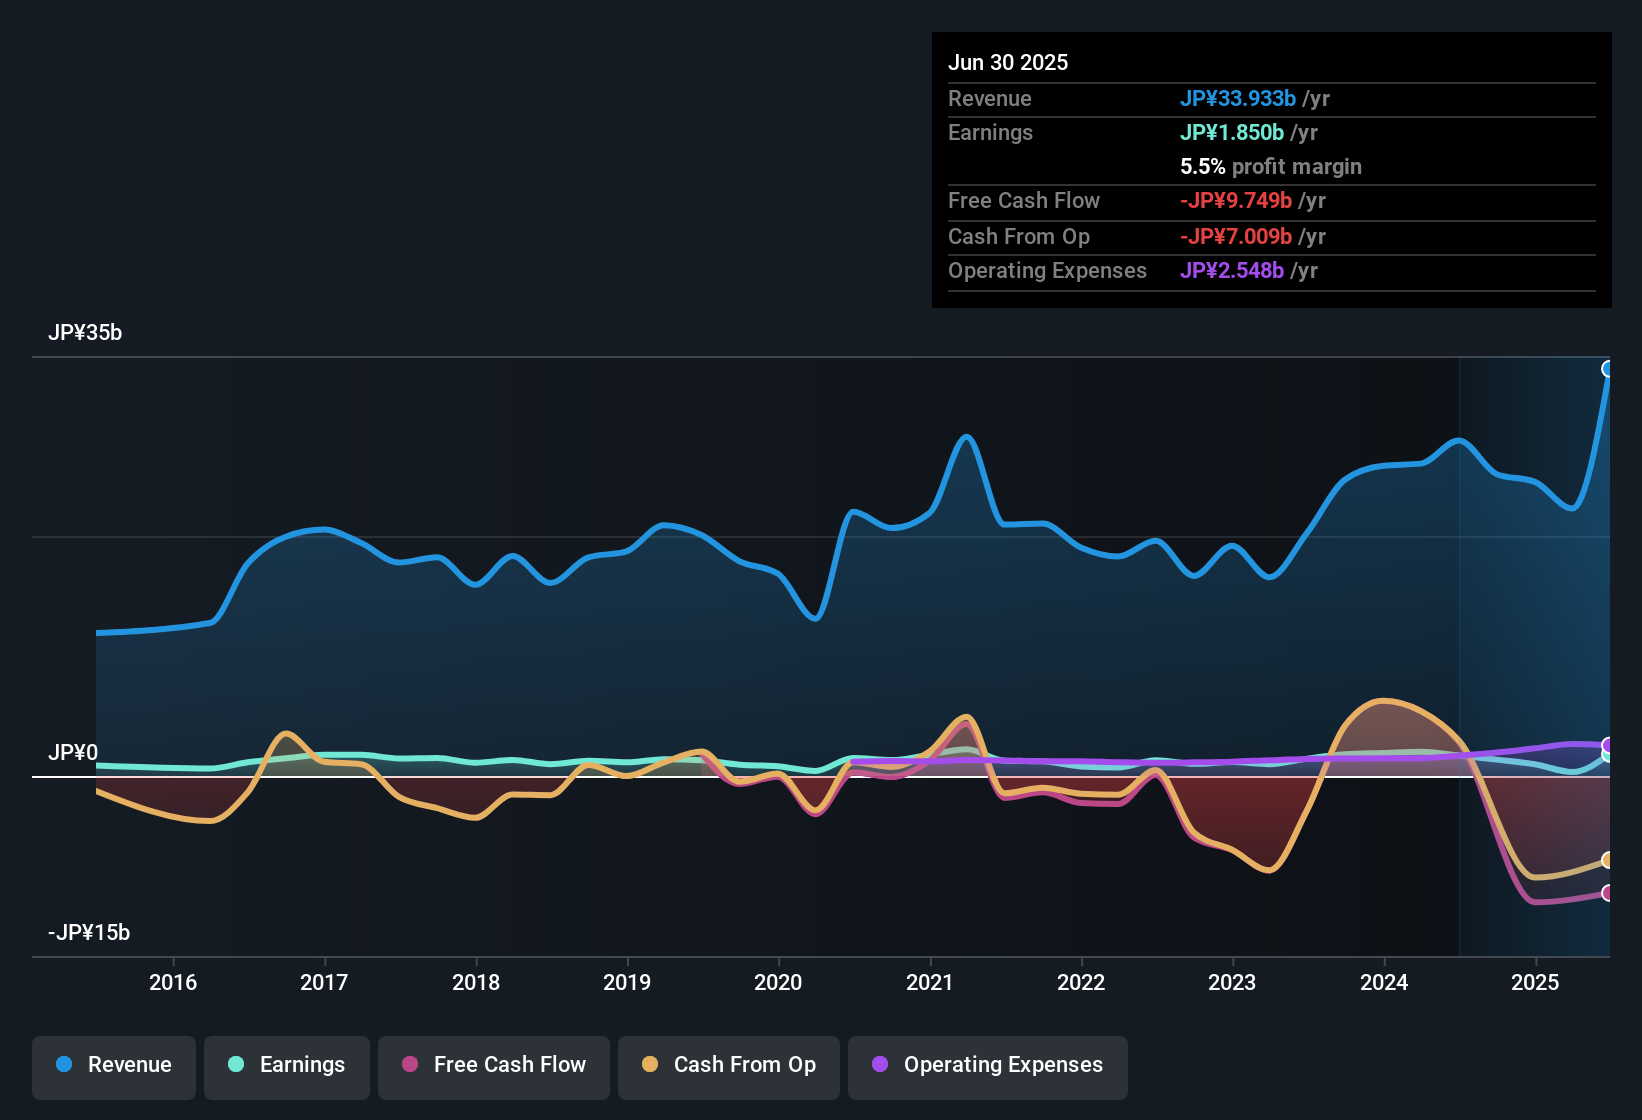Click the teal Earnings legend dot

[237, 1065]
